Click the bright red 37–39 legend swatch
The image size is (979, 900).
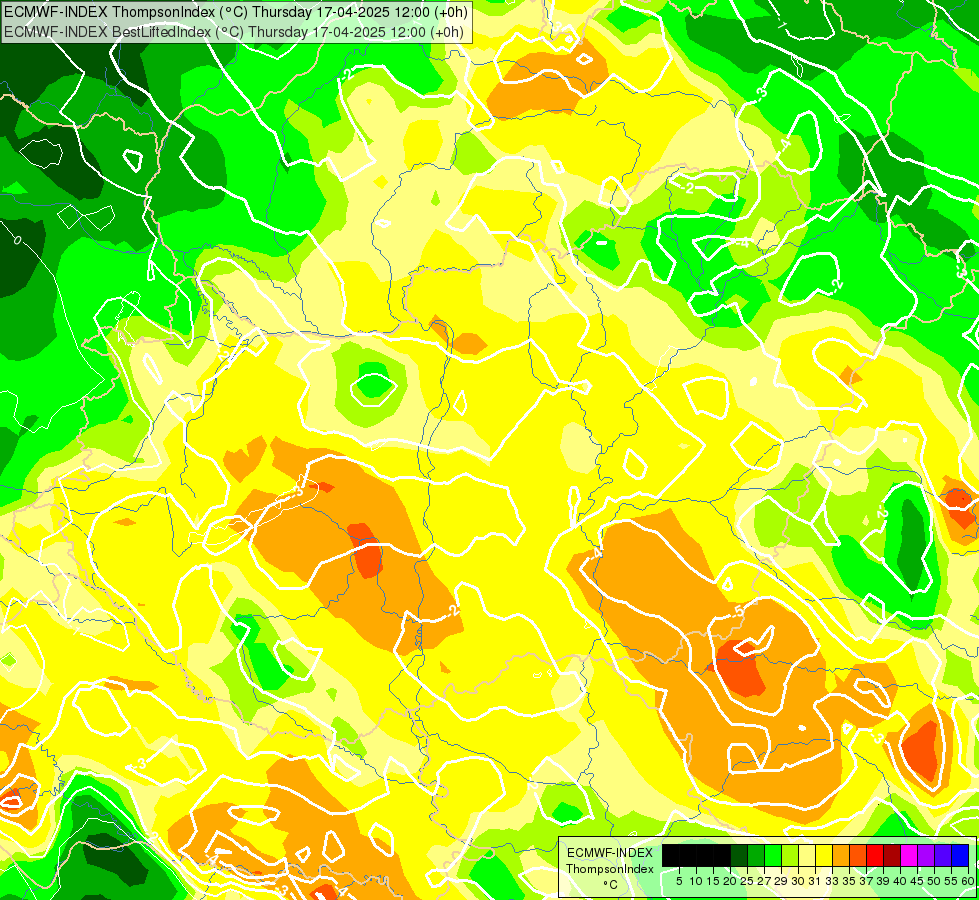[875, 855]
